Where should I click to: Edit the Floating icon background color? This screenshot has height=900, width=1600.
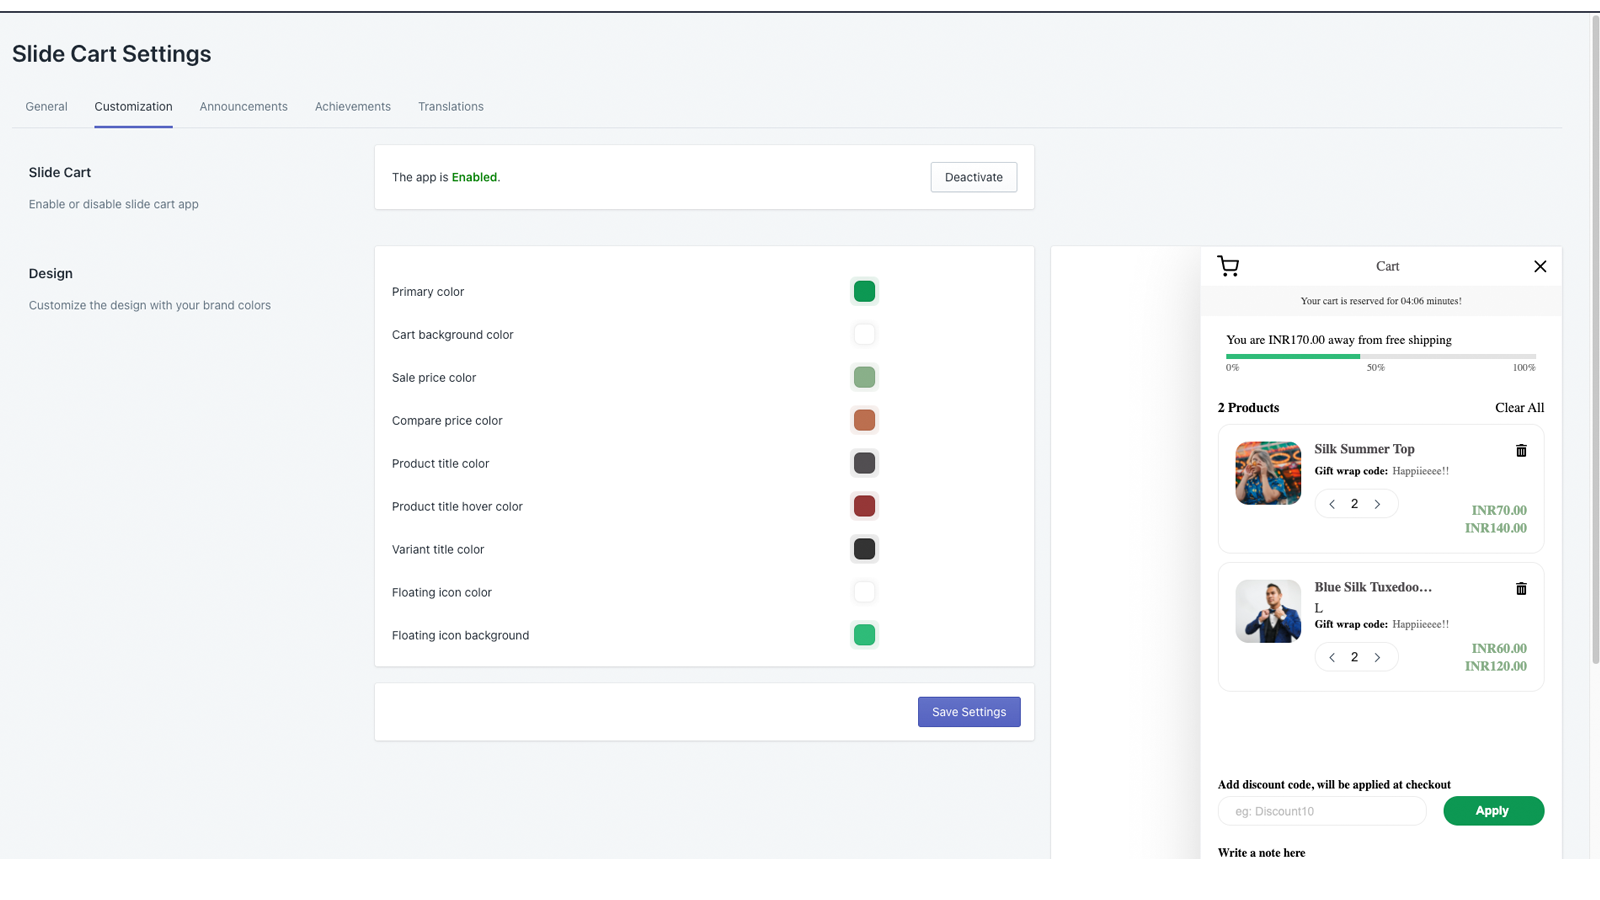pyautogui.click(x=864, y=634)
